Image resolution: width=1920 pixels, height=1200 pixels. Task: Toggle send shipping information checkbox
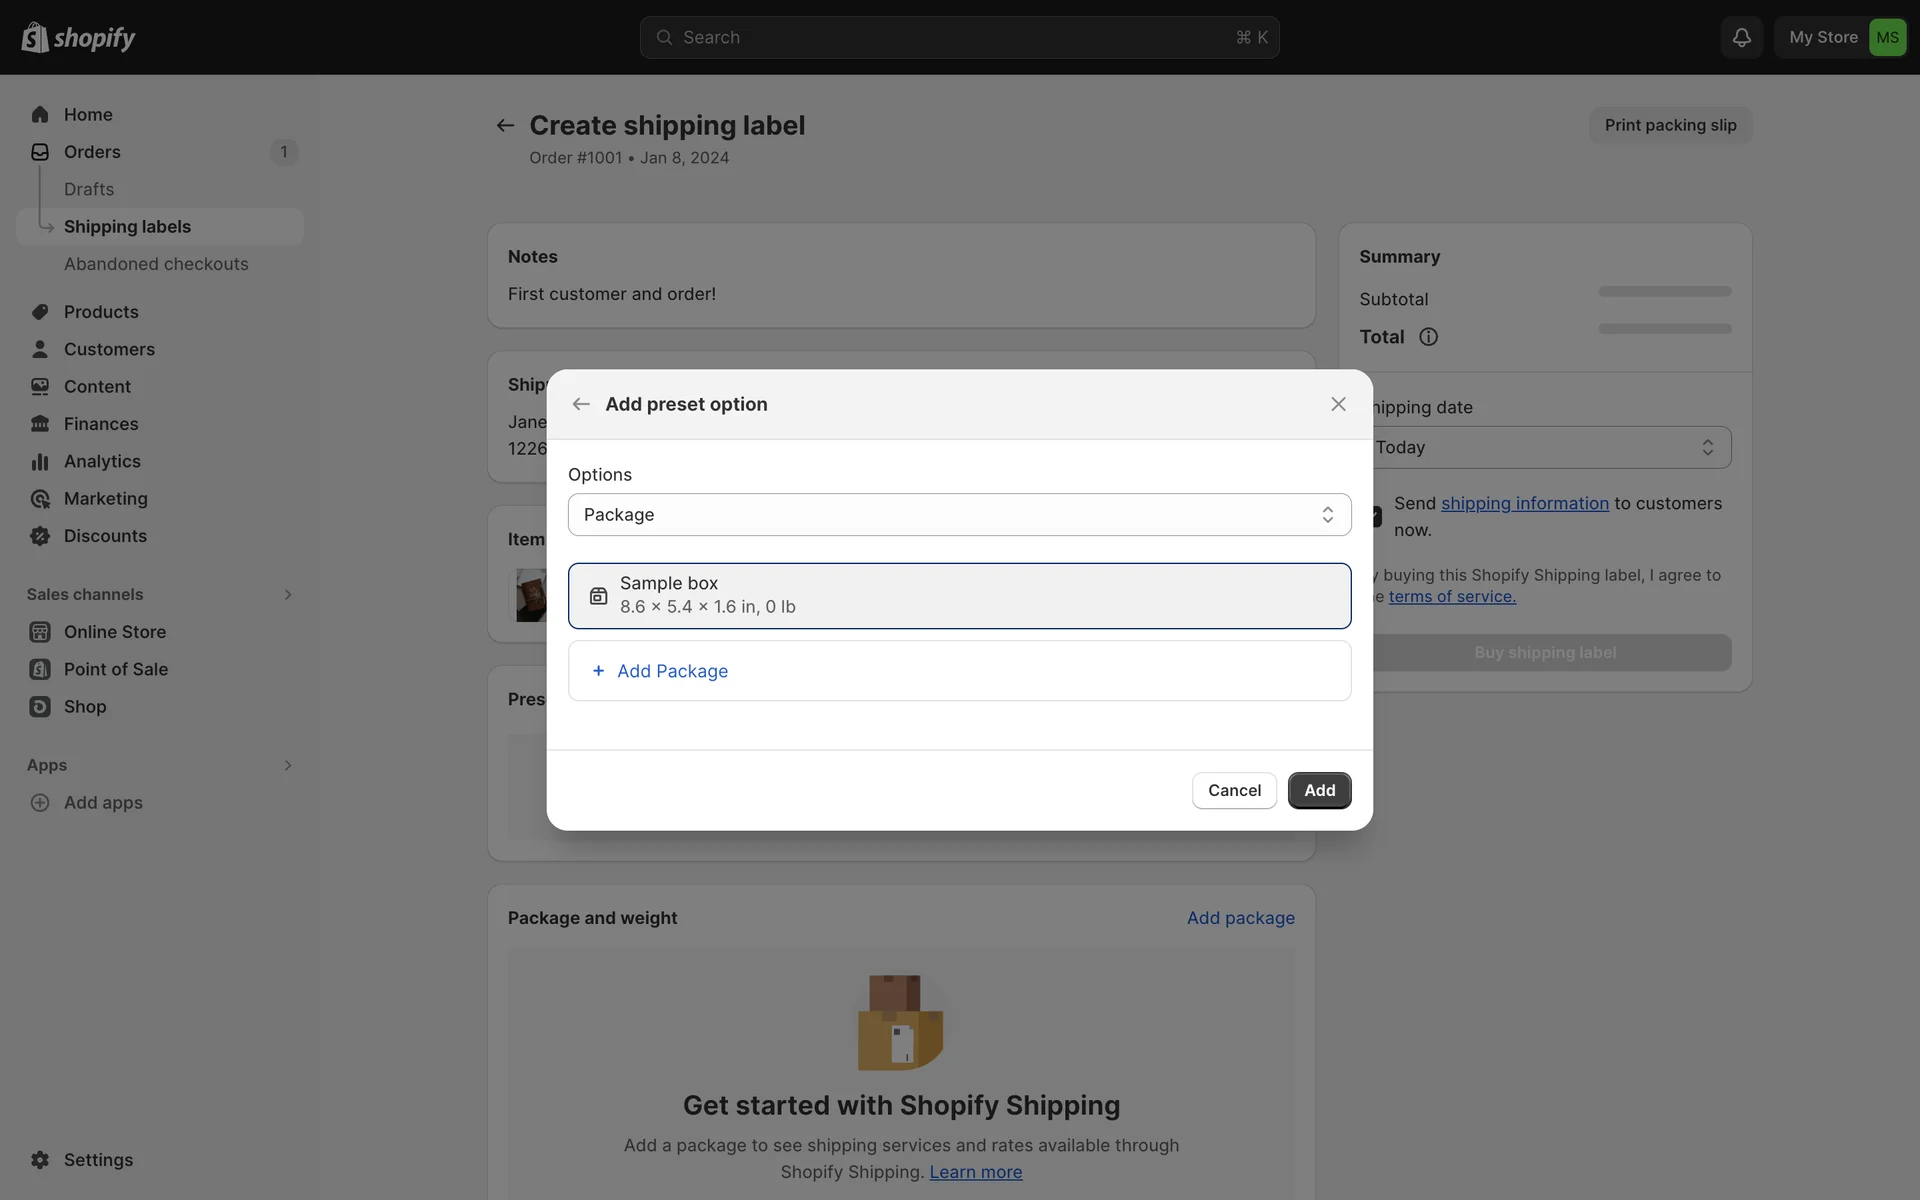coord(1376,516)
